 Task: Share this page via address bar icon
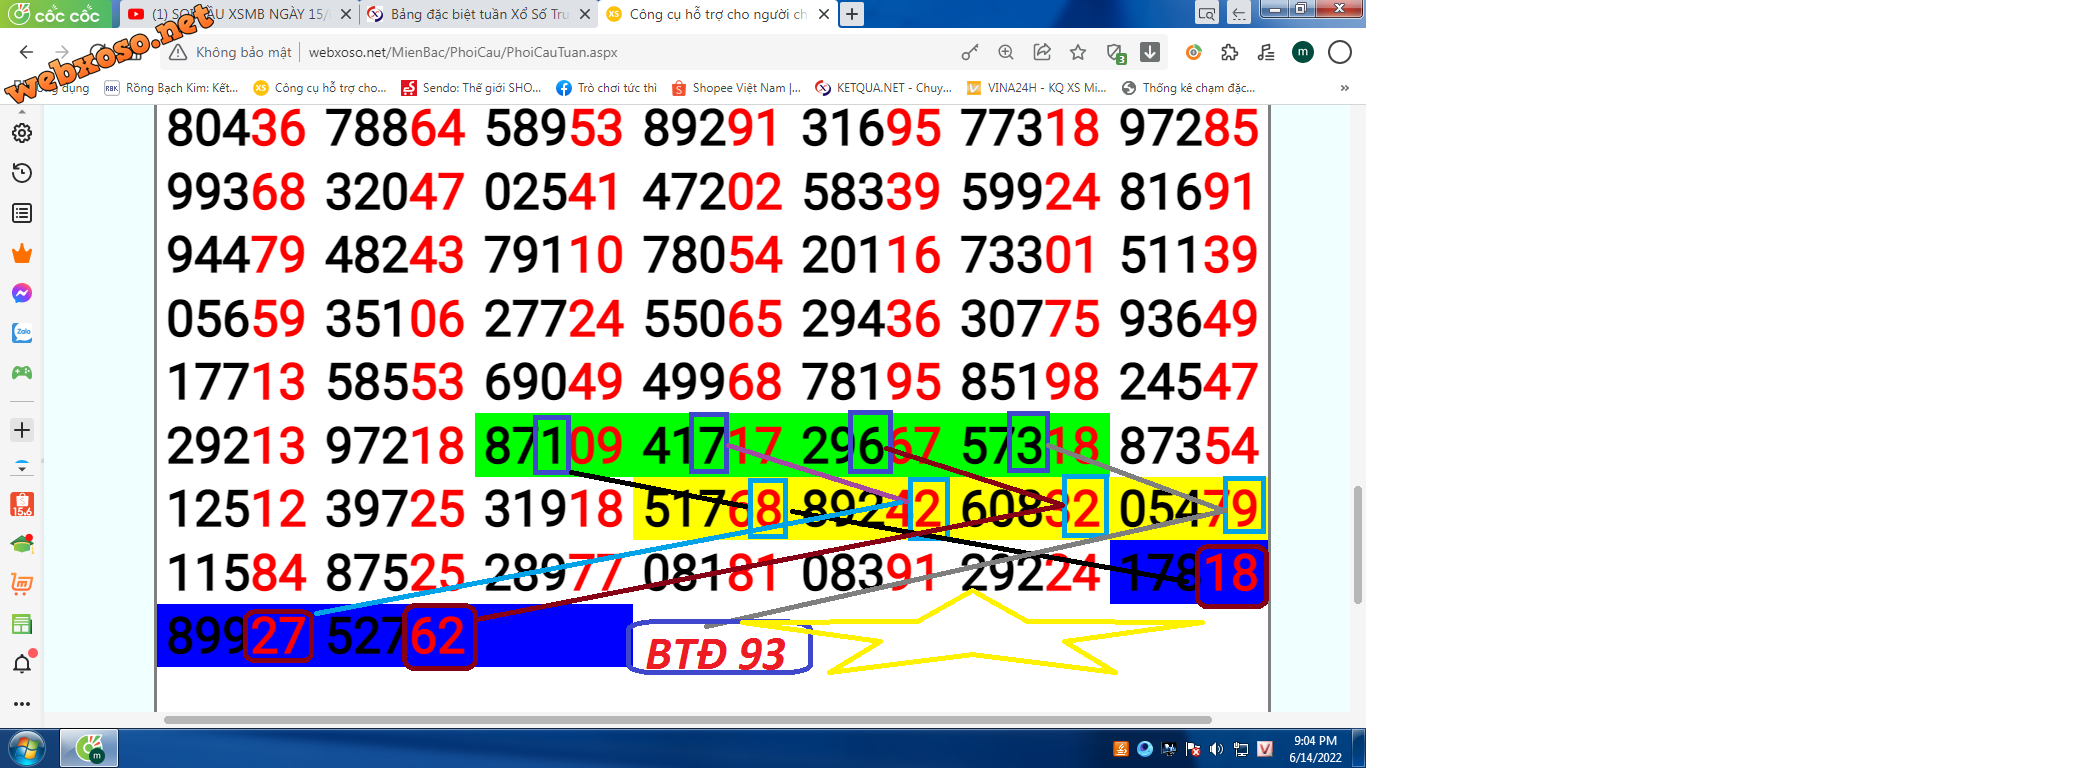(1042, 52)
